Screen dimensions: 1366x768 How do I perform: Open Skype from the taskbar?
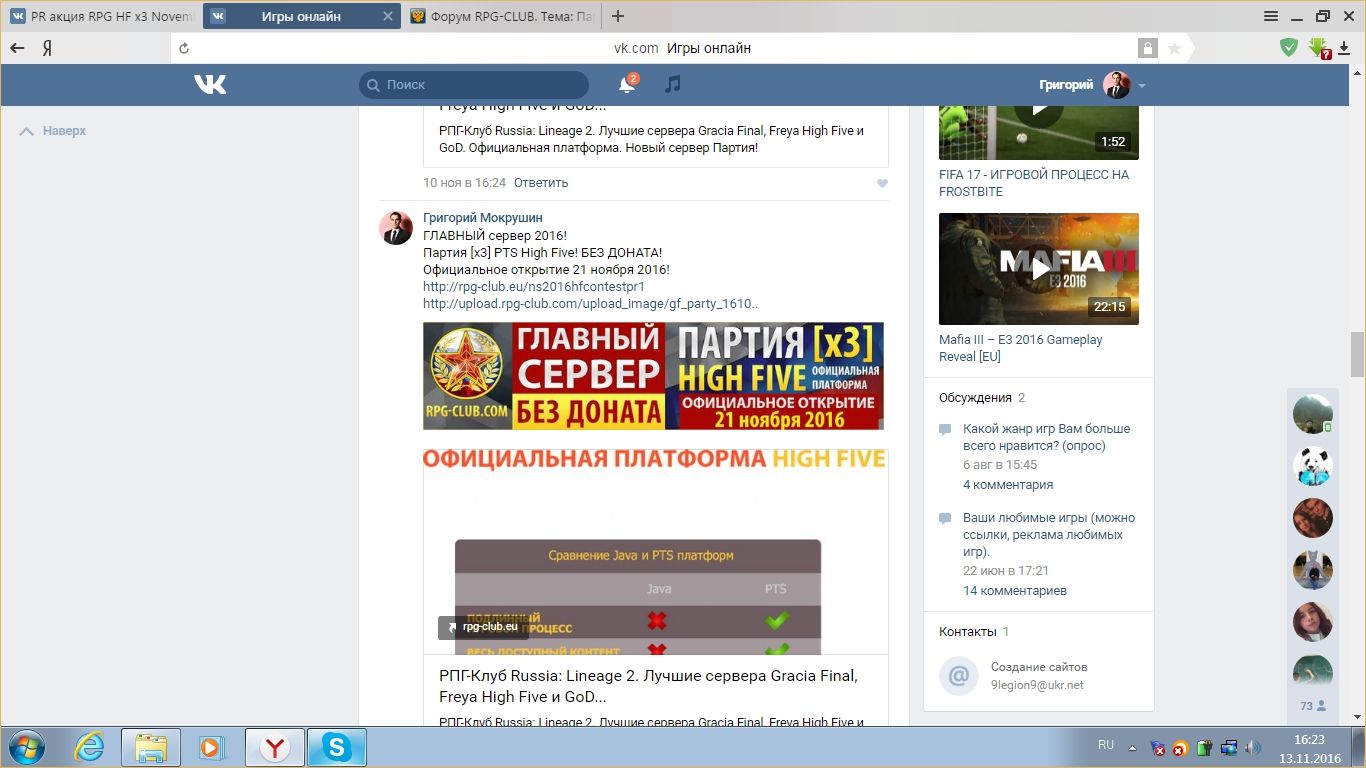pos(337,747)
